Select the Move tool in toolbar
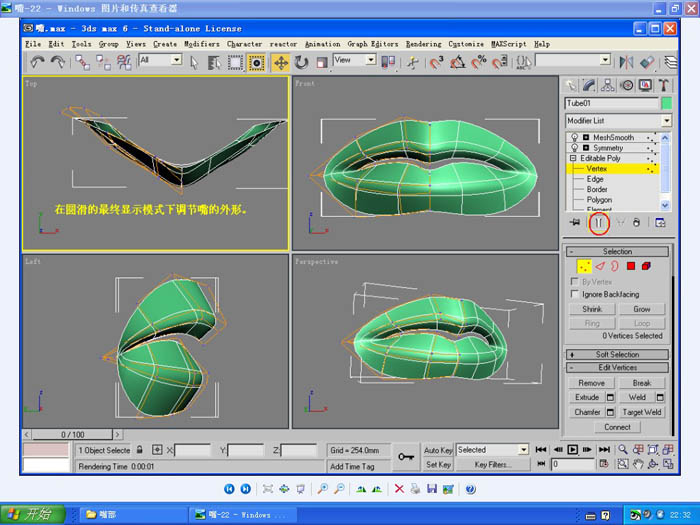Image resolution: width=700 pixels, height=525 pixels. click(281, 62)
